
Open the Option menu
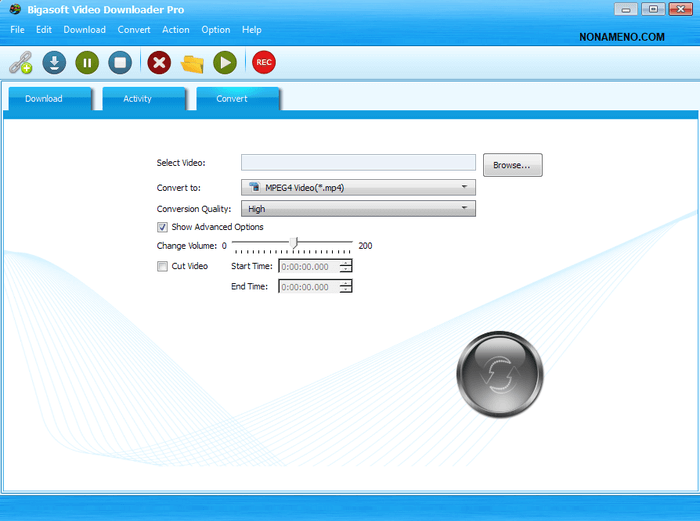[215, 30]
